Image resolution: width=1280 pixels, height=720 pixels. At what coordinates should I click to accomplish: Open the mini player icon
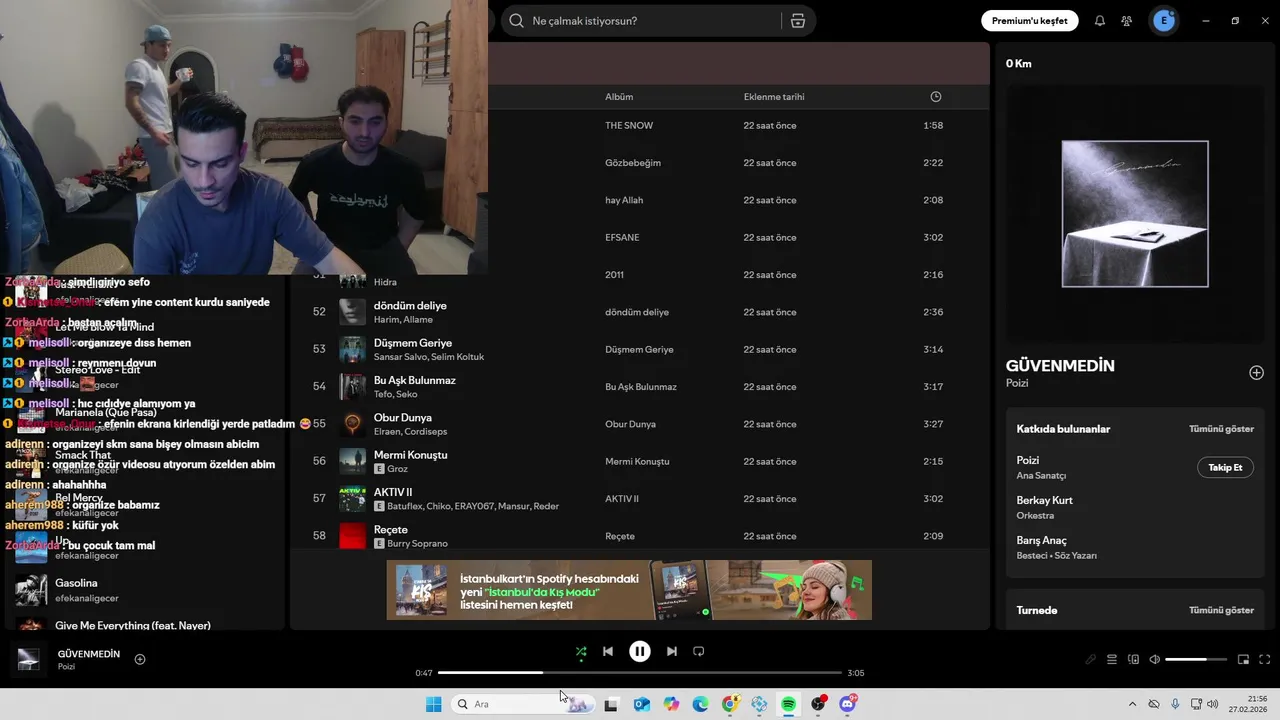point(1243,659)
